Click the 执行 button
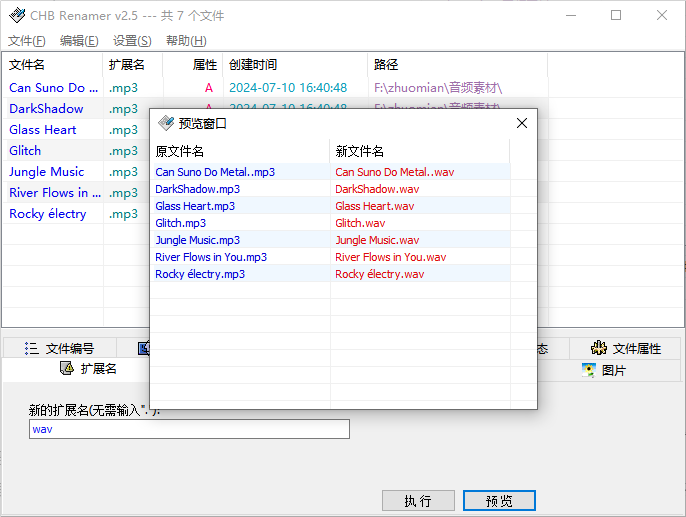This screenshot has width=686, height=517. [x=418, y=500]
